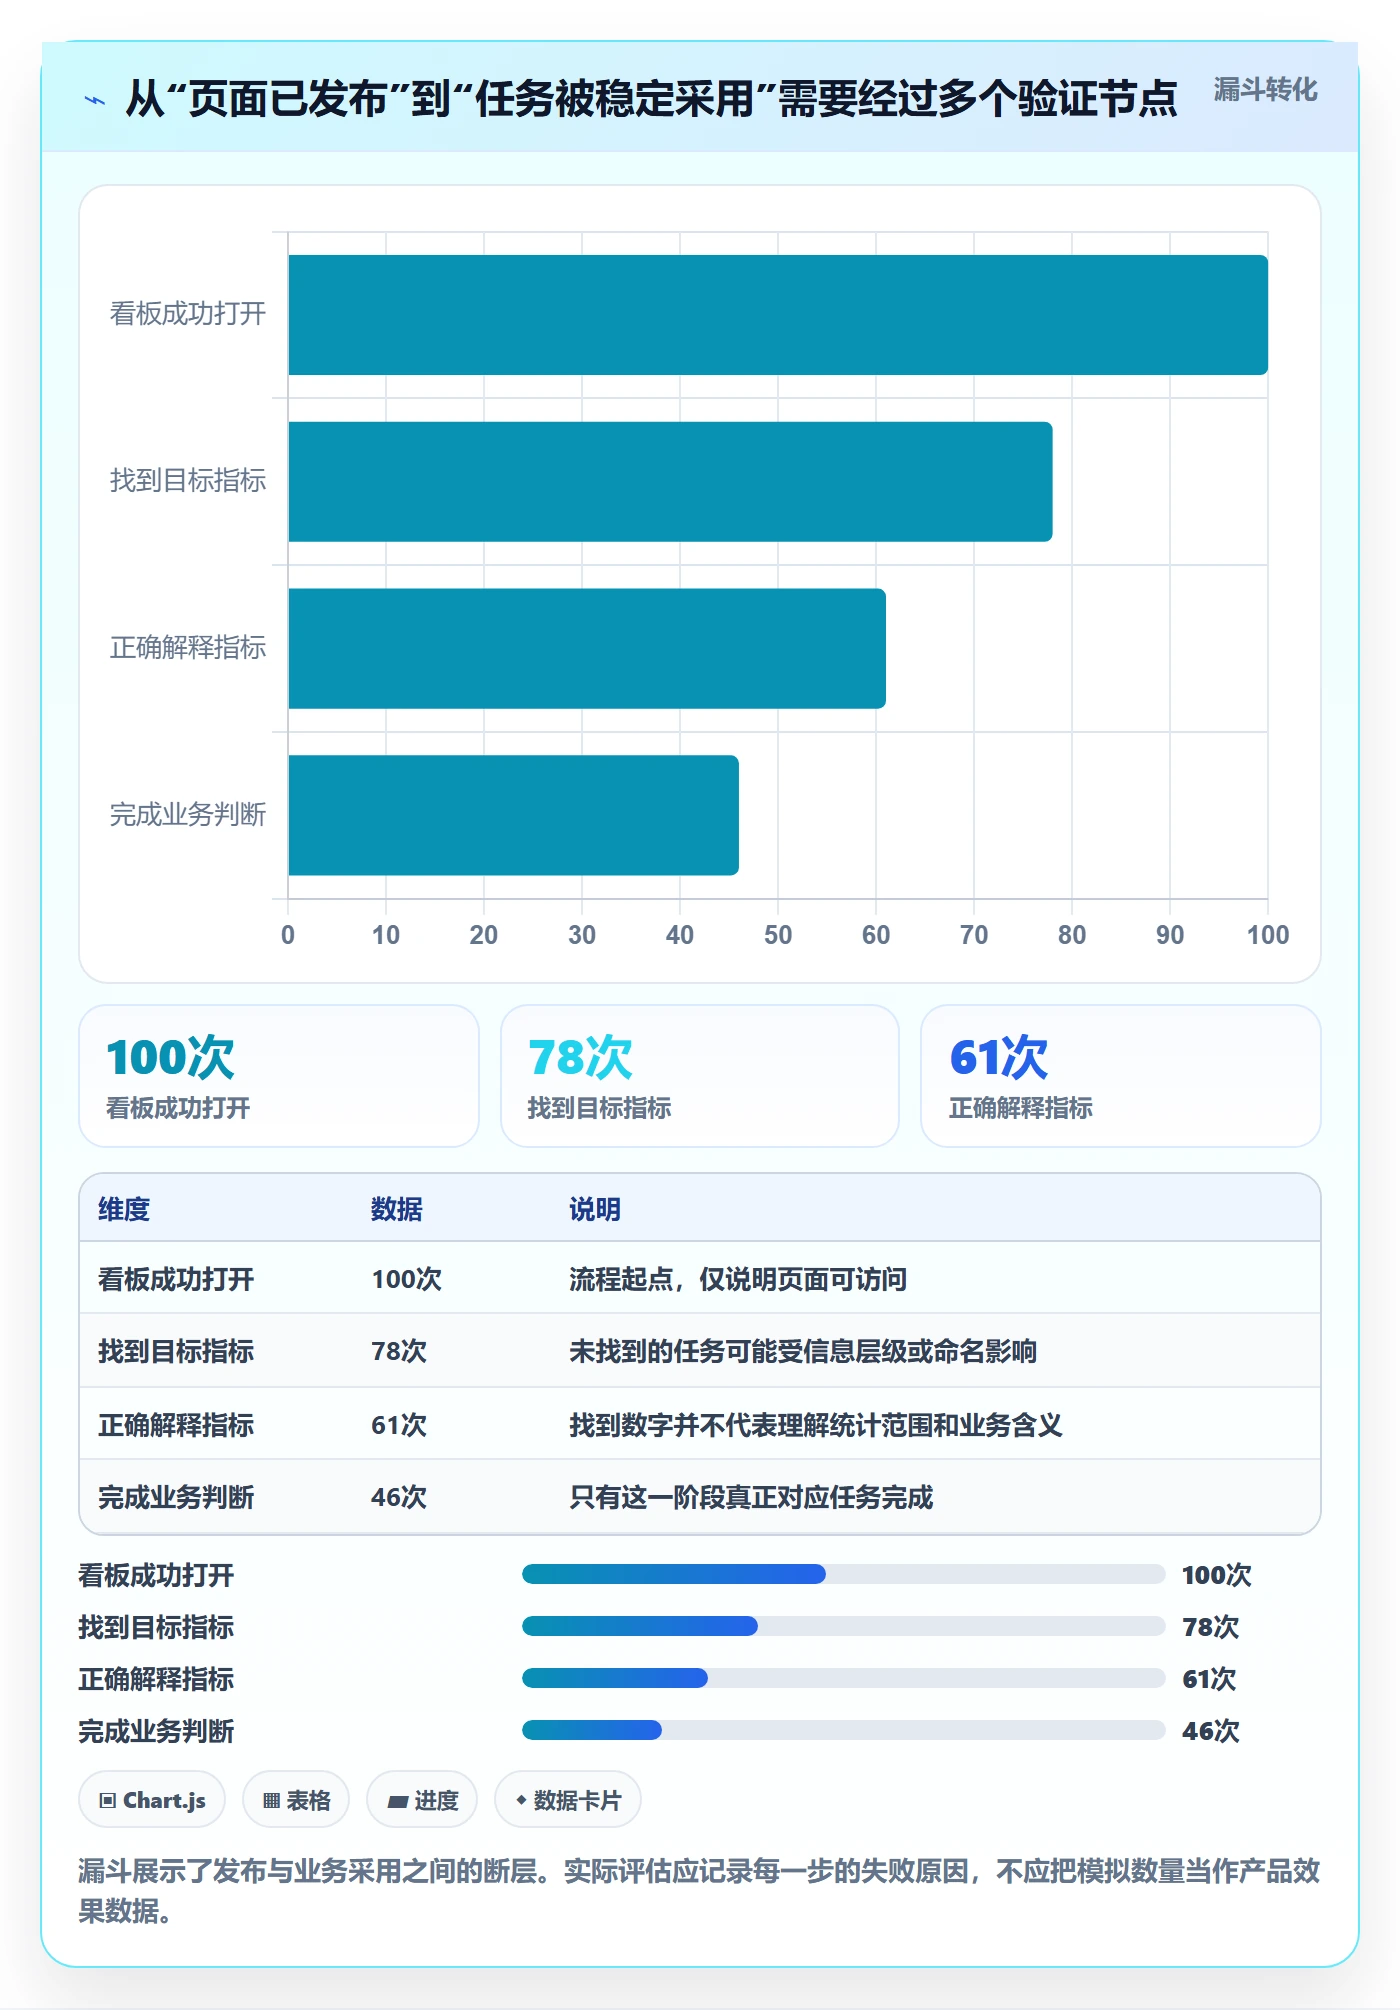Click the 数据 column header
The image size is (1400, 2010).
397,1209
